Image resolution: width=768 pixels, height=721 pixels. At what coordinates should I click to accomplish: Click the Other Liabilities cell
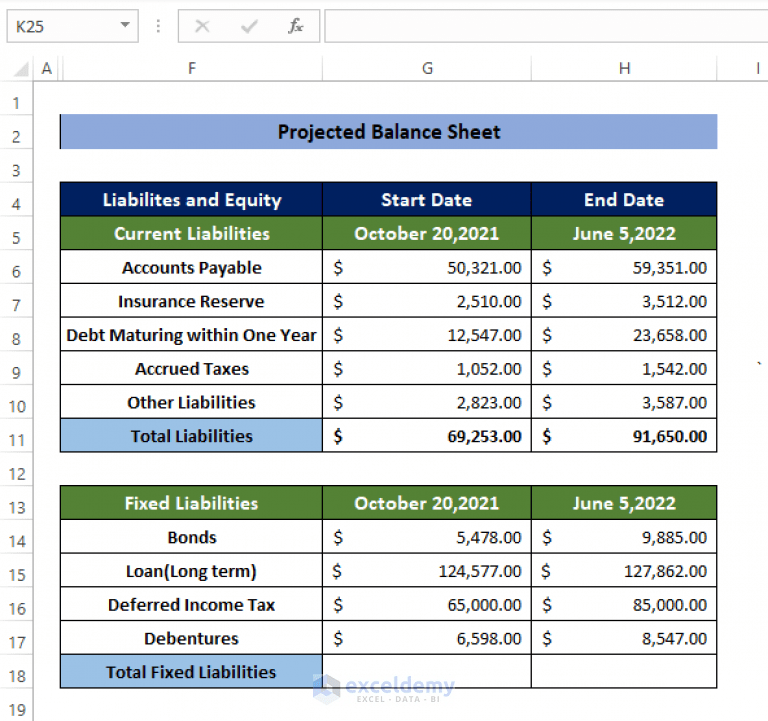[192, 402]
